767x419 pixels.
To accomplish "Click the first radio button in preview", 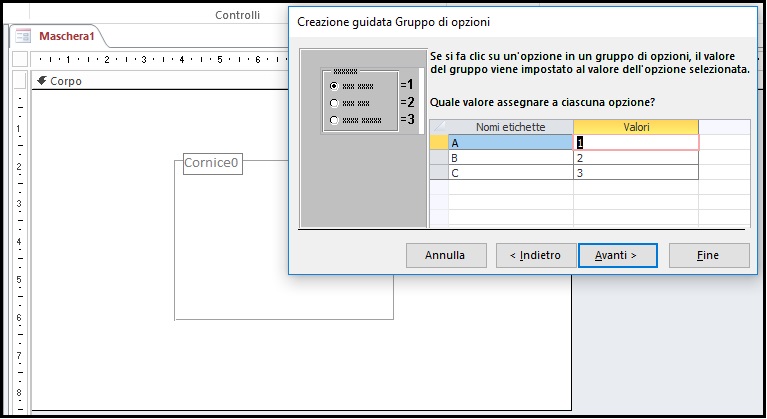I will pyautogui.click(x=334, y=86).
